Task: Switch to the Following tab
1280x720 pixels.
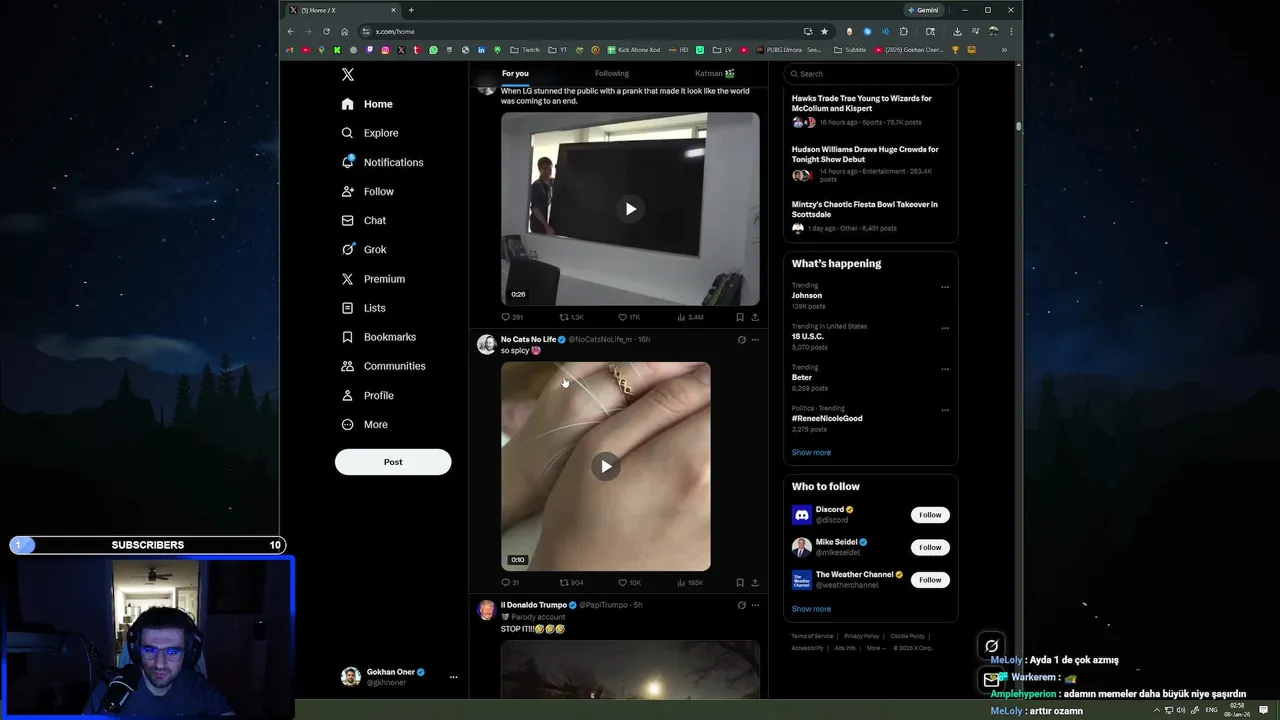Action: (x=612, y=73)
